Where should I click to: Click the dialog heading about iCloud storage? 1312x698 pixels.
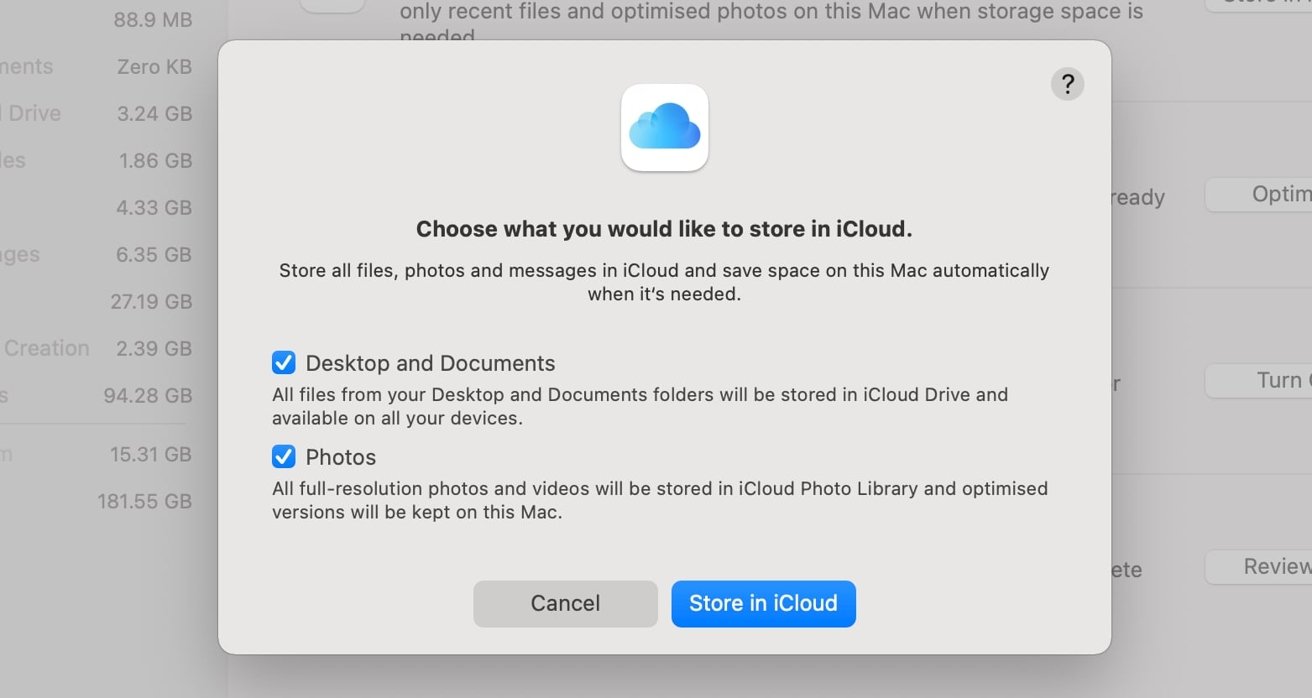click(x=664, y=229)
